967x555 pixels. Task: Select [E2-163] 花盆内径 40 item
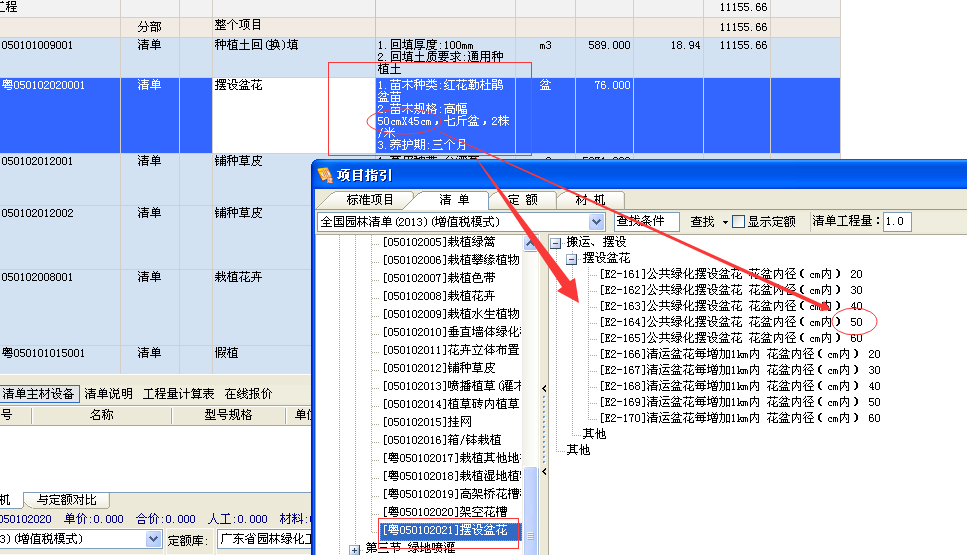click(731, 306)
